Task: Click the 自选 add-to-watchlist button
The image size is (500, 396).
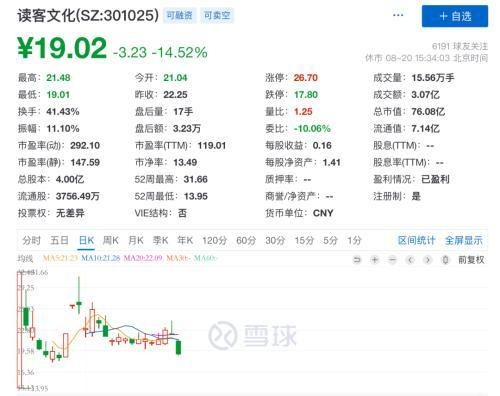Action: pos(455,16)
